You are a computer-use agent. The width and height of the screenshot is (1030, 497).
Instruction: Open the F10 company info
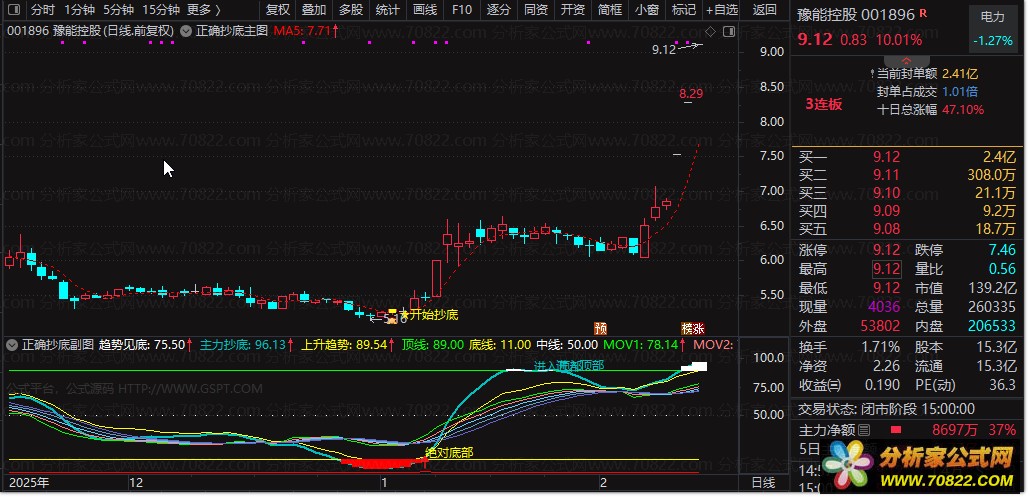(x=462, y=10)
